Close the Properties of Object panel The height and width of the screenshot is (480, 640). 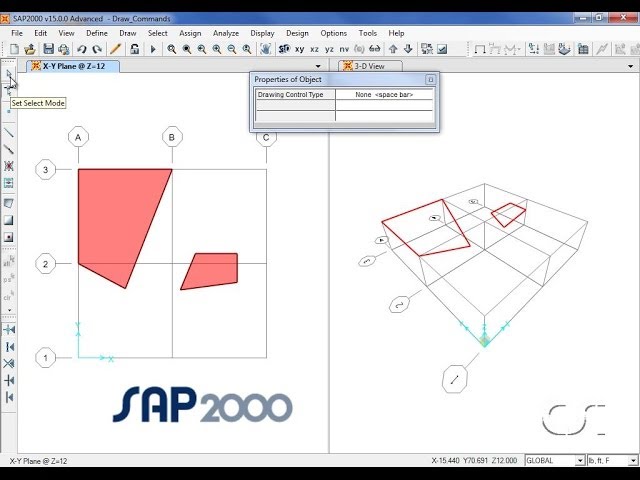pyautogui.click(x=430, y=80)
